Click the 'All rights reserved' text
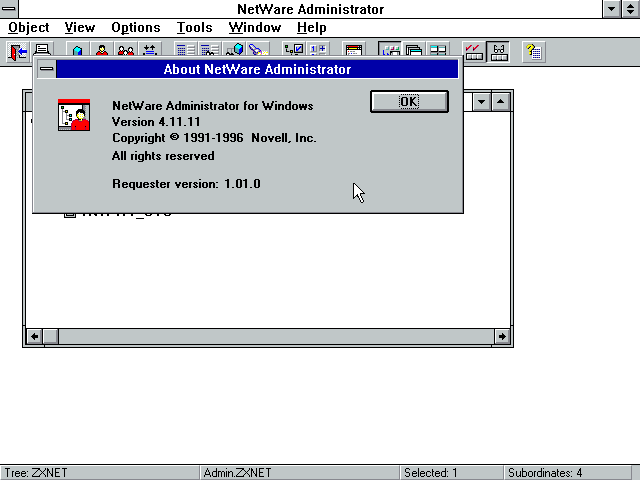 coord(163,156)
